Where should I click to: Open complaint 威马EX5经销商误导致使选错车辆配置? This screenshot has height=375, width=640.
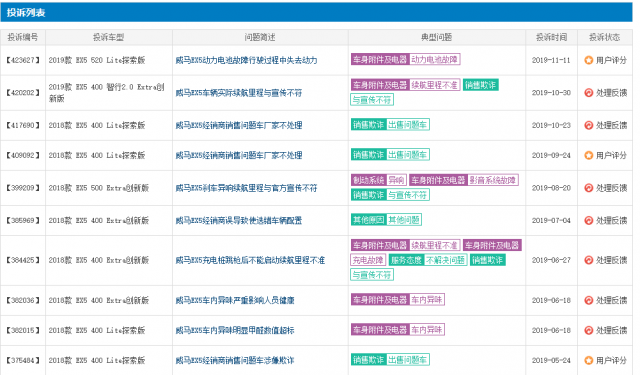click(x=239, y=221)
